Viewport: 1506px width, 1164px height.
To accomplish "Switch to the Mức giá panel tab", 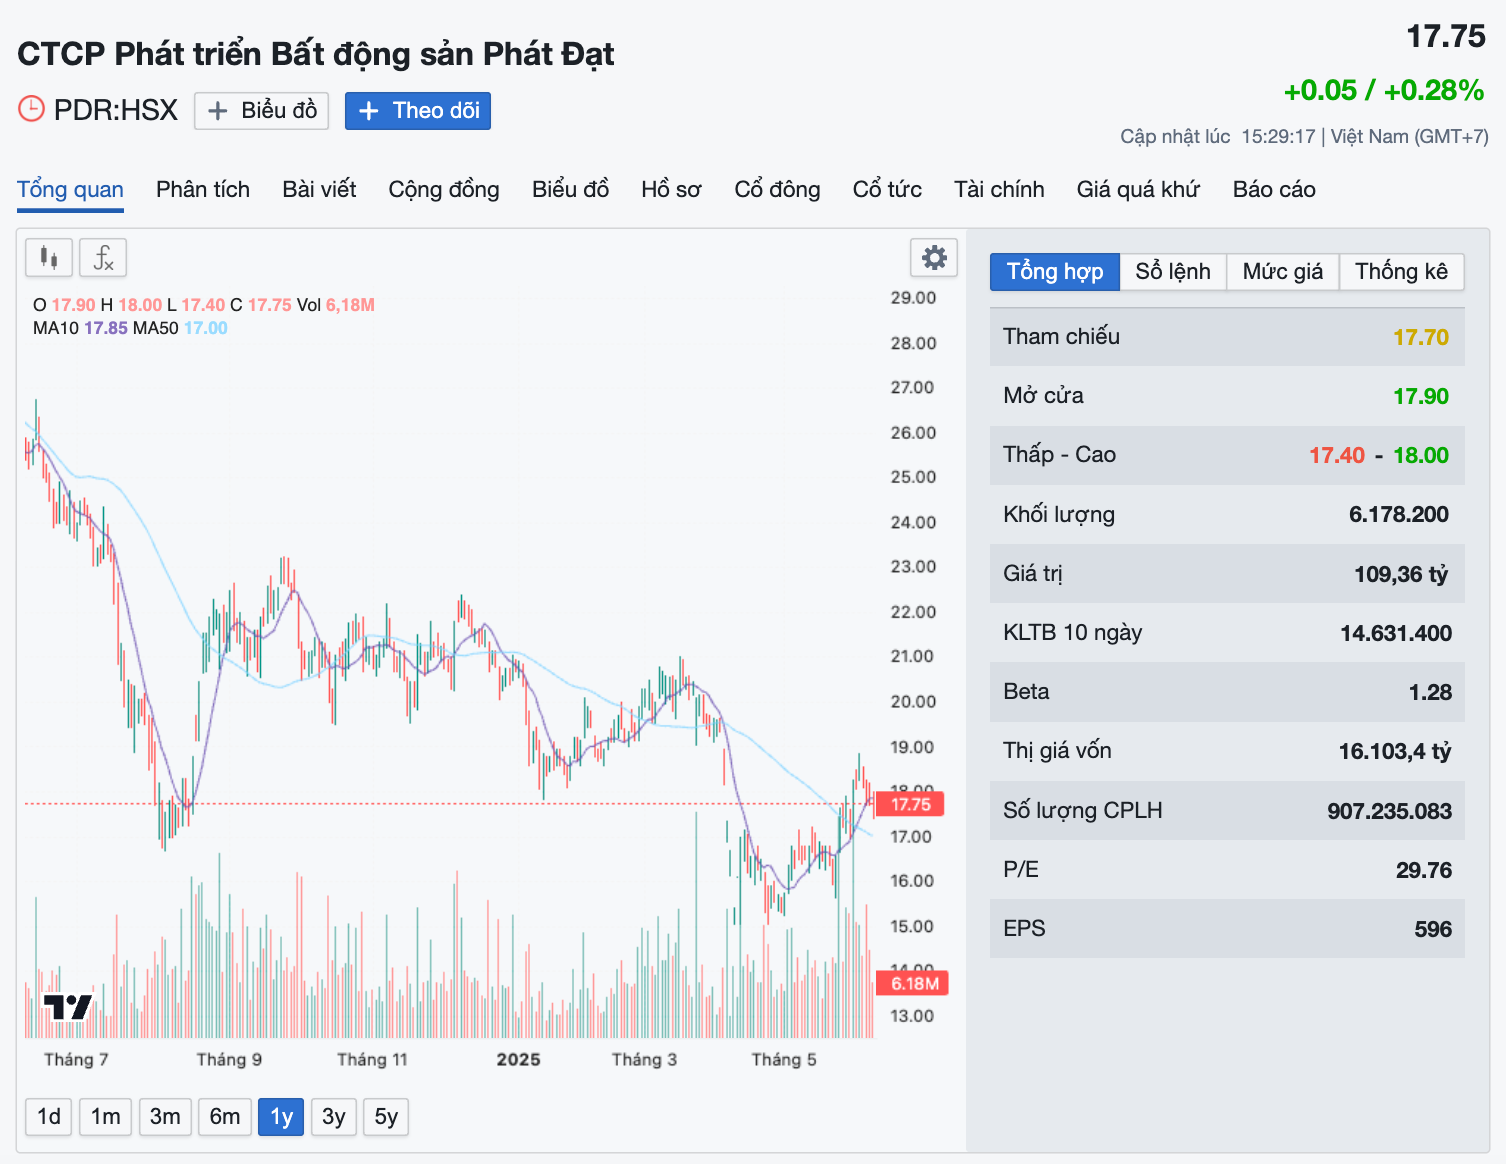I will [x=1283, y=272].
